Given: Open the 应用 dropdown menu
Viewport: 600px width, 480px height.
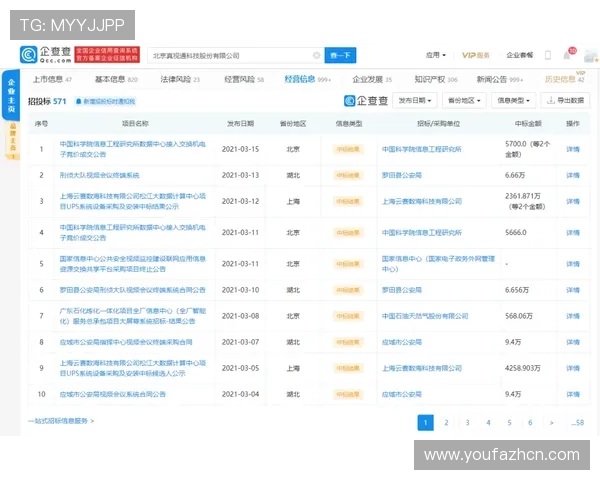Looking at the screenshot, I should 436,55.
